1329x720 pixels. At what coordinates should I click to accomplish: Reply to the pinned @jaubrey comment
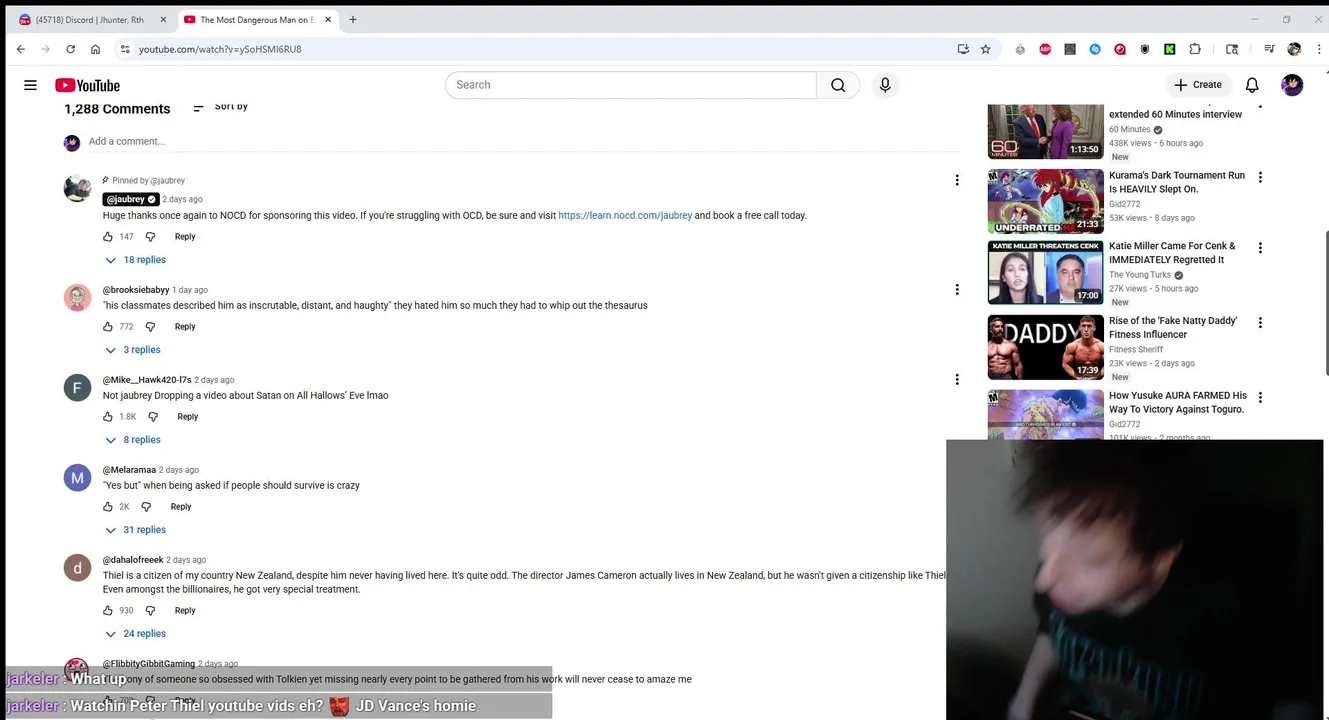coord(185,237)
